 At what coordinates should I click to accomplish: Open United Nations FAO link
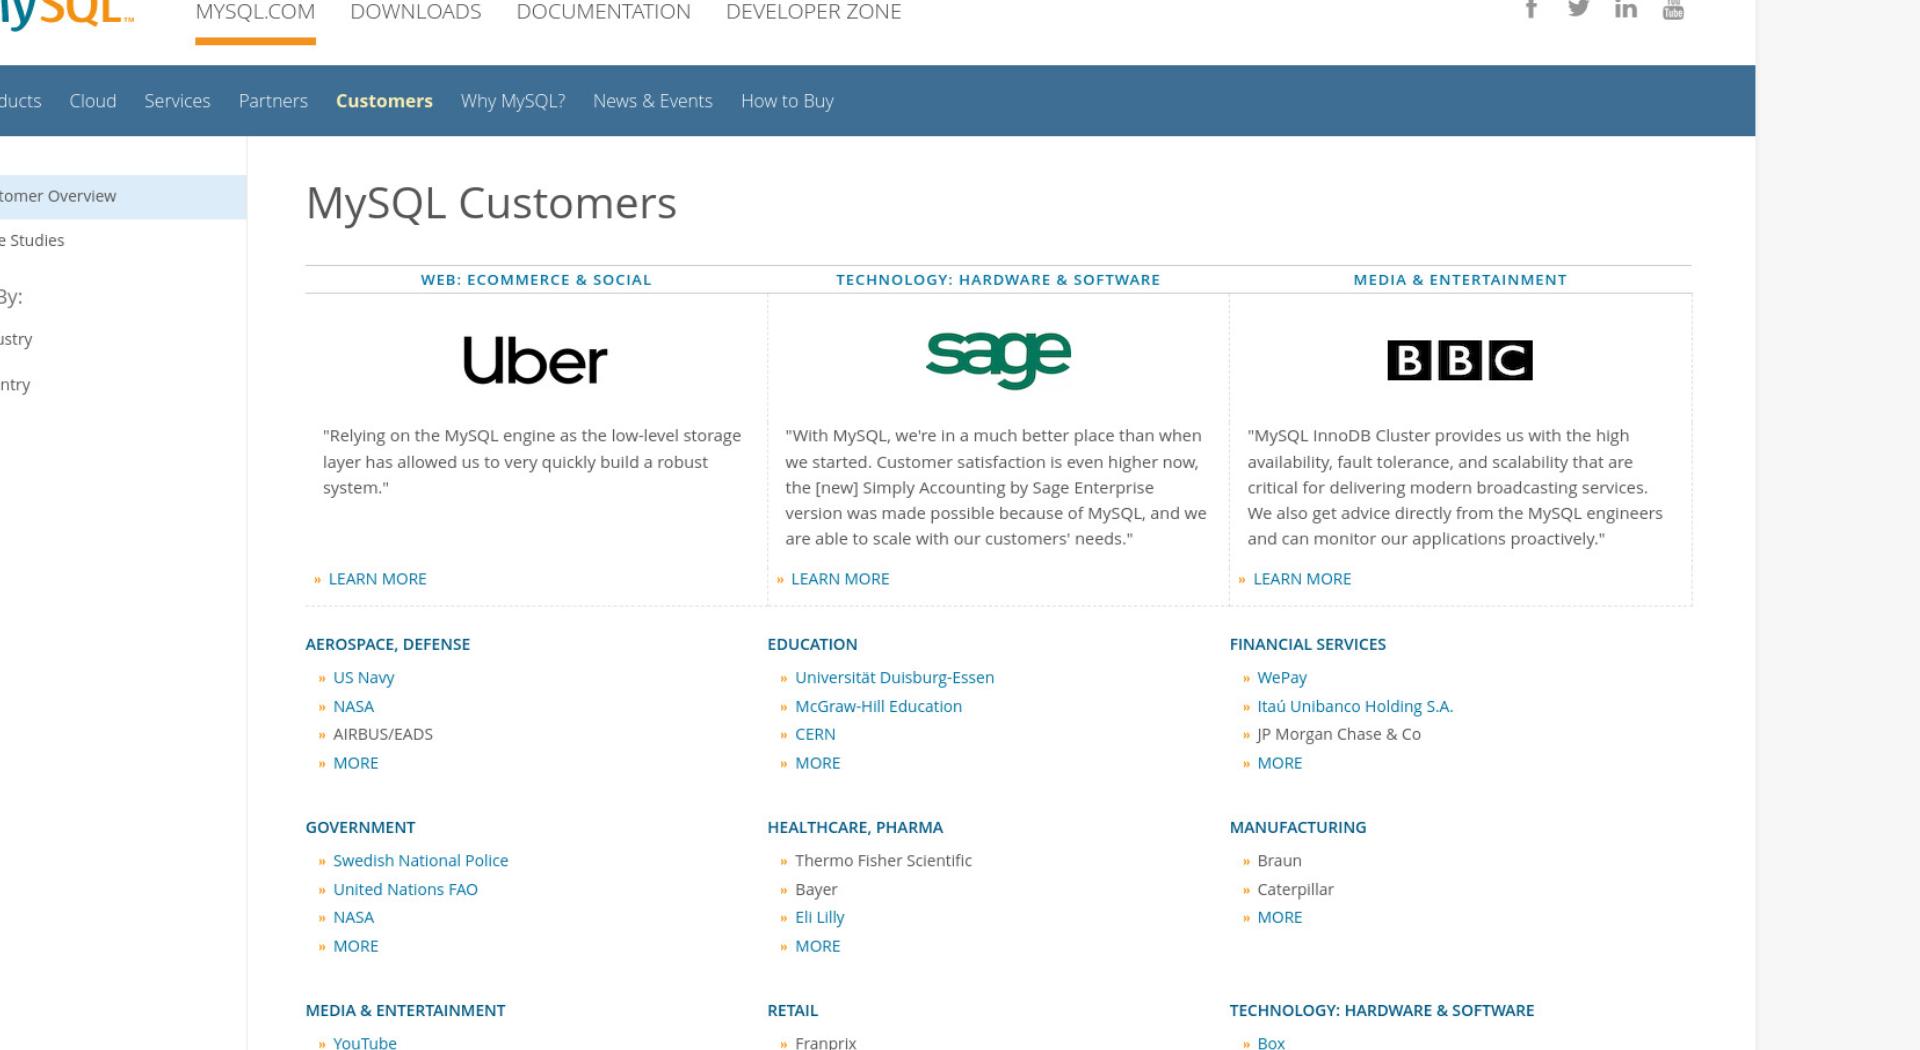click(x=405, y=890)
